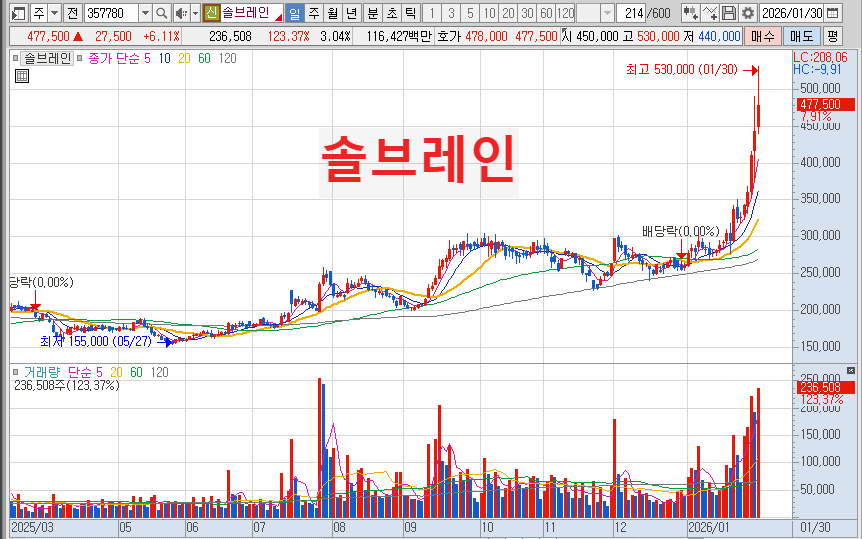Choose the 3 interval button

coord(451,13)
